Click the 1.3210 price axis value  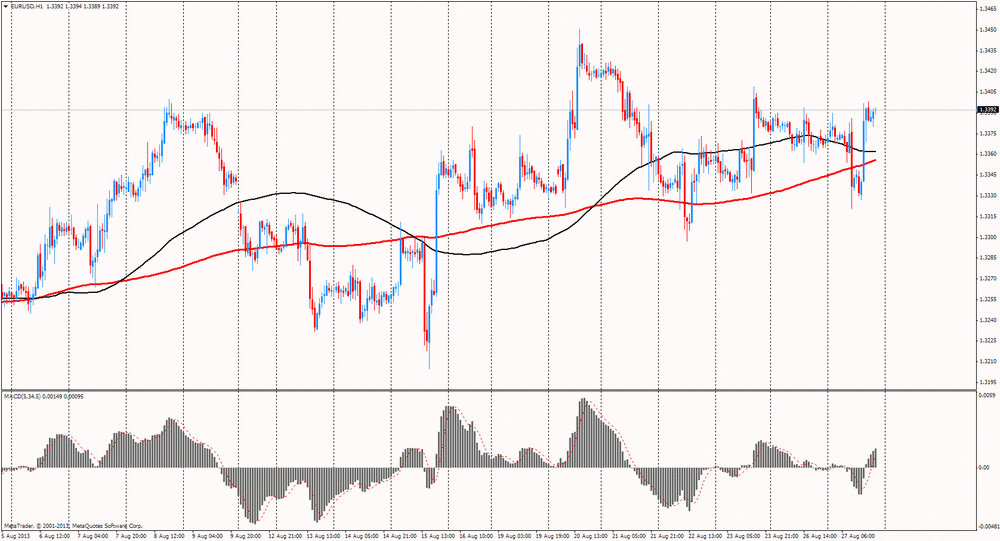989,361
